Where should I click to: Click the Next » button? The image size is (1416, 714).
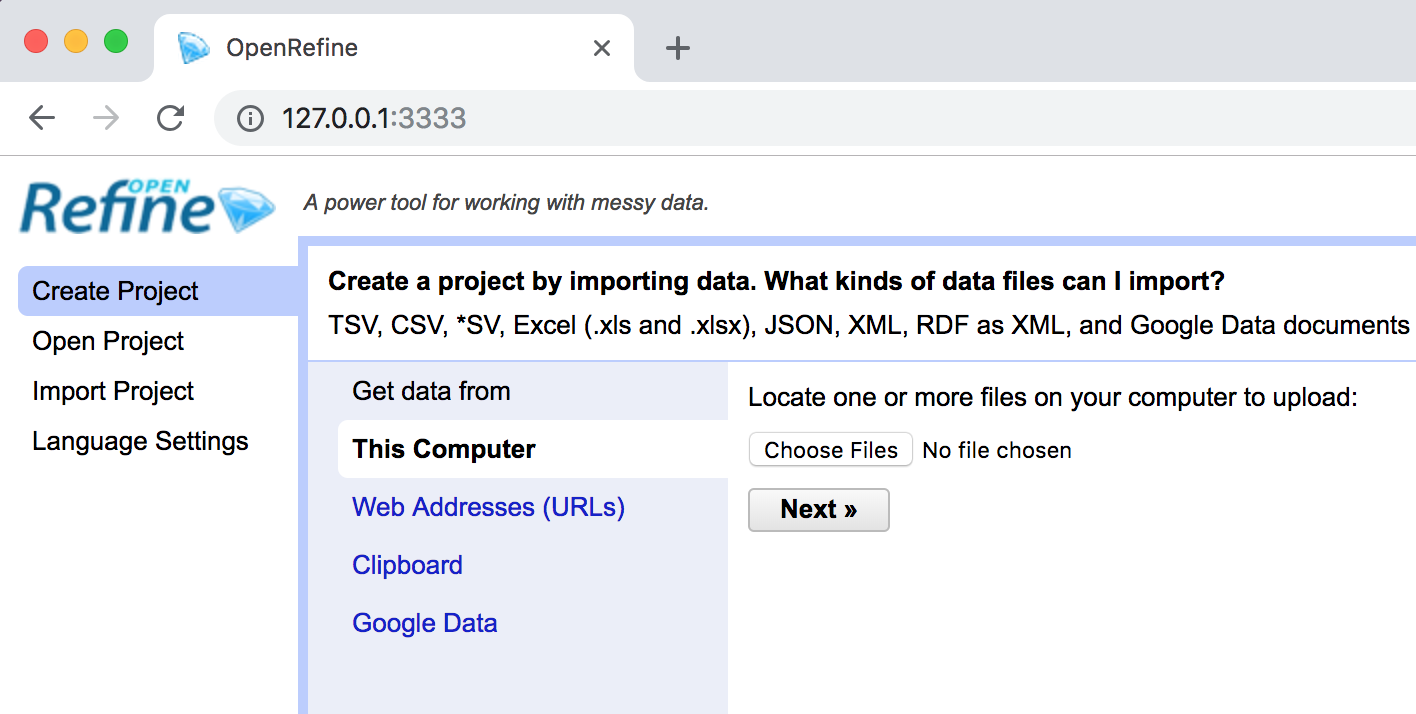pyautogui.click(x=819, y=509)
